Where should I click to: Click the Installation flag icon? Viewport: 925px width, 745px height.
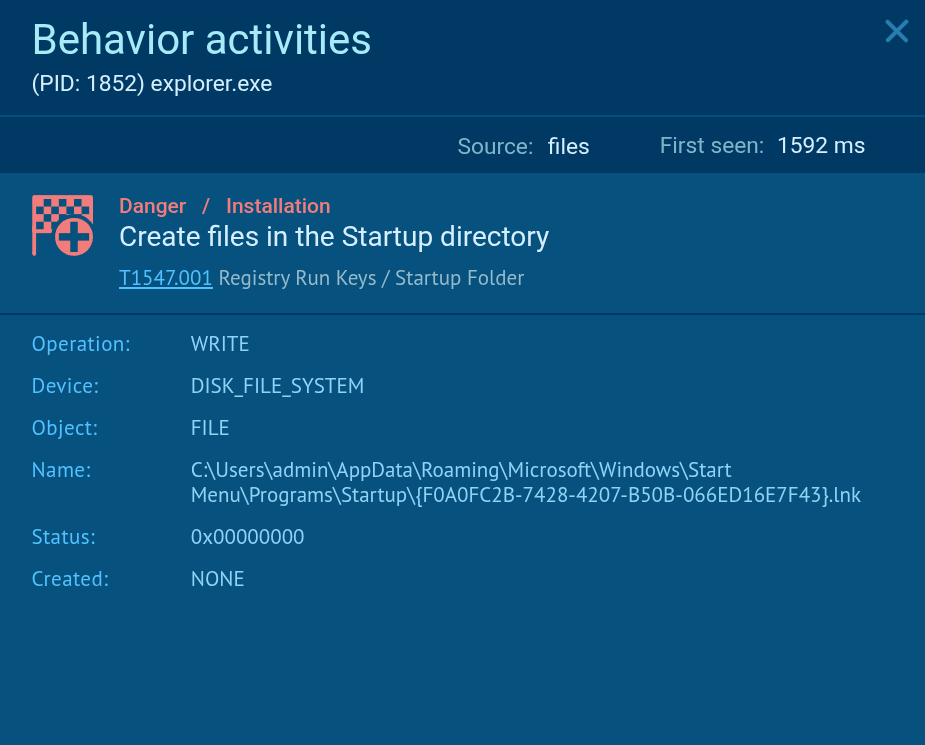pyautogui.click(x=63, y=225)
